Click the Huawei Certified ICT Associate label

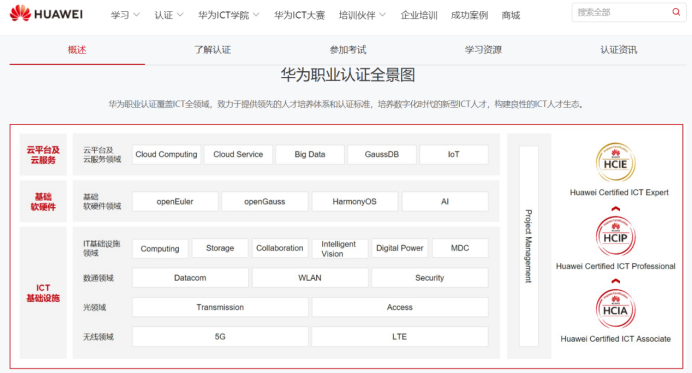(616, 339)
